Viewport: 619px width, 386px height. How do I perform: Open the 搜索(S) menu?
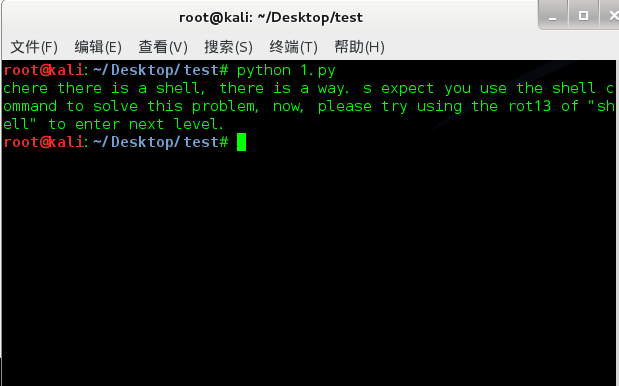point(229,47)
